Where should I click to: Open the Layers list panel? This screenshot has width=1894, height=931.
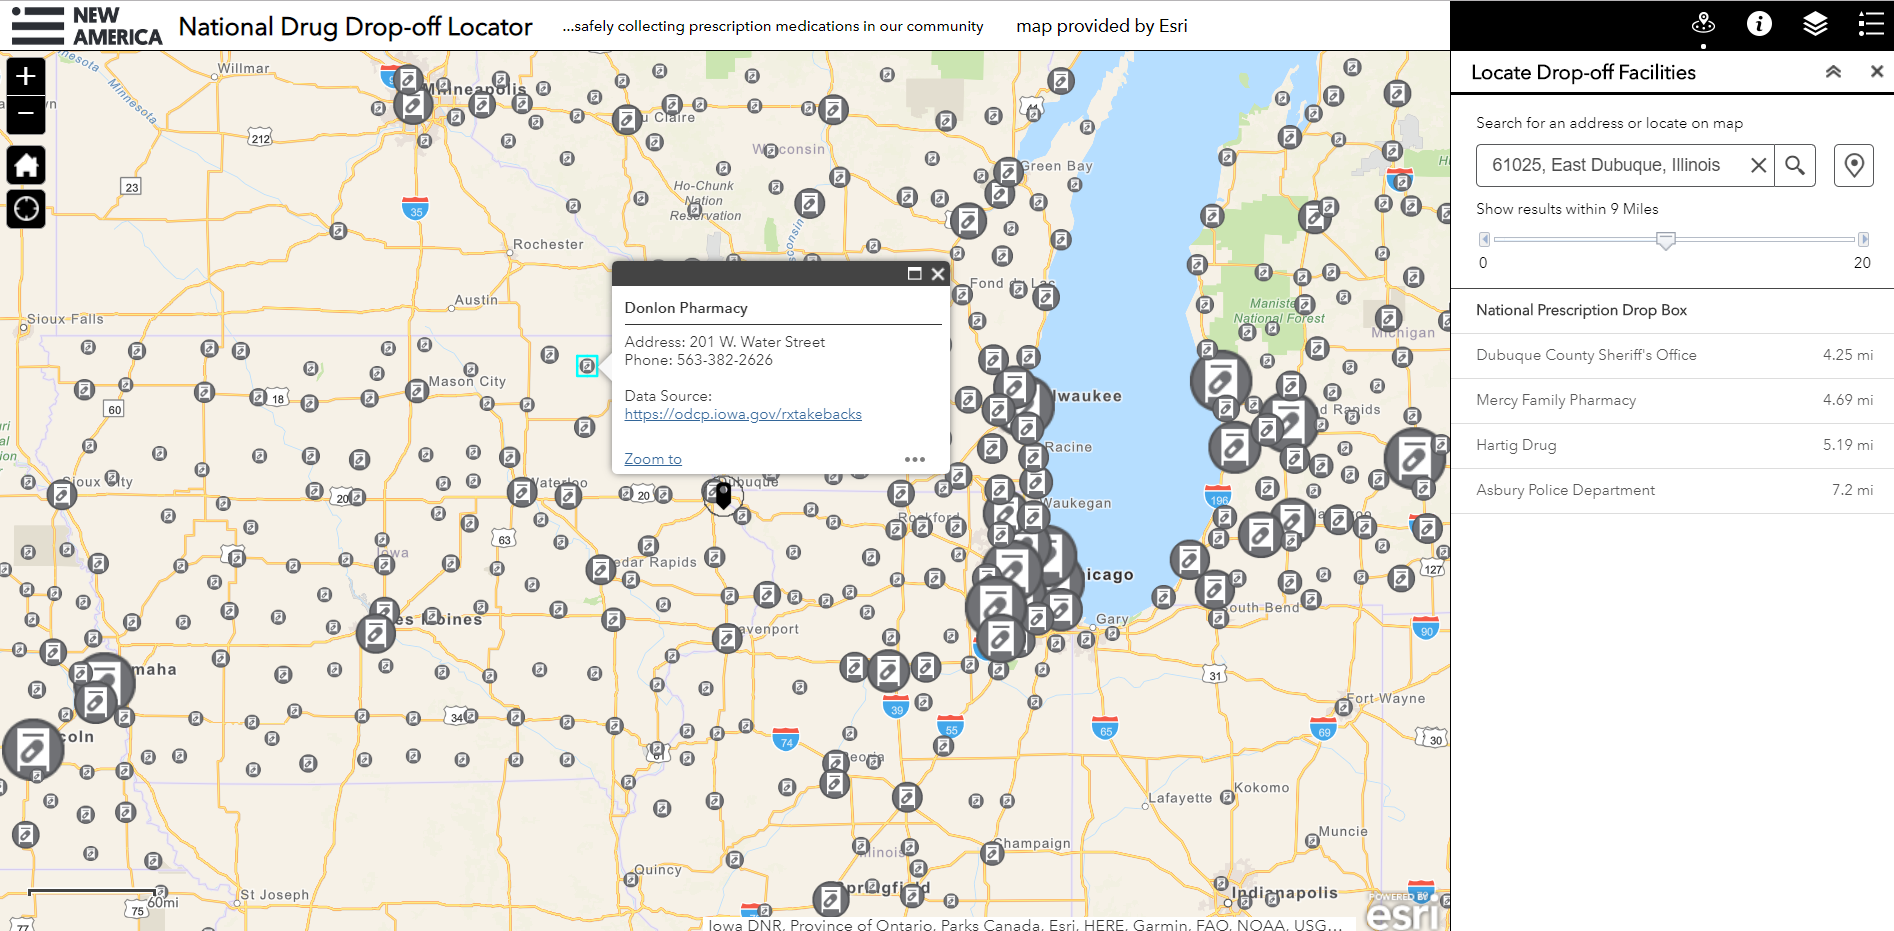click(1816, 22)
